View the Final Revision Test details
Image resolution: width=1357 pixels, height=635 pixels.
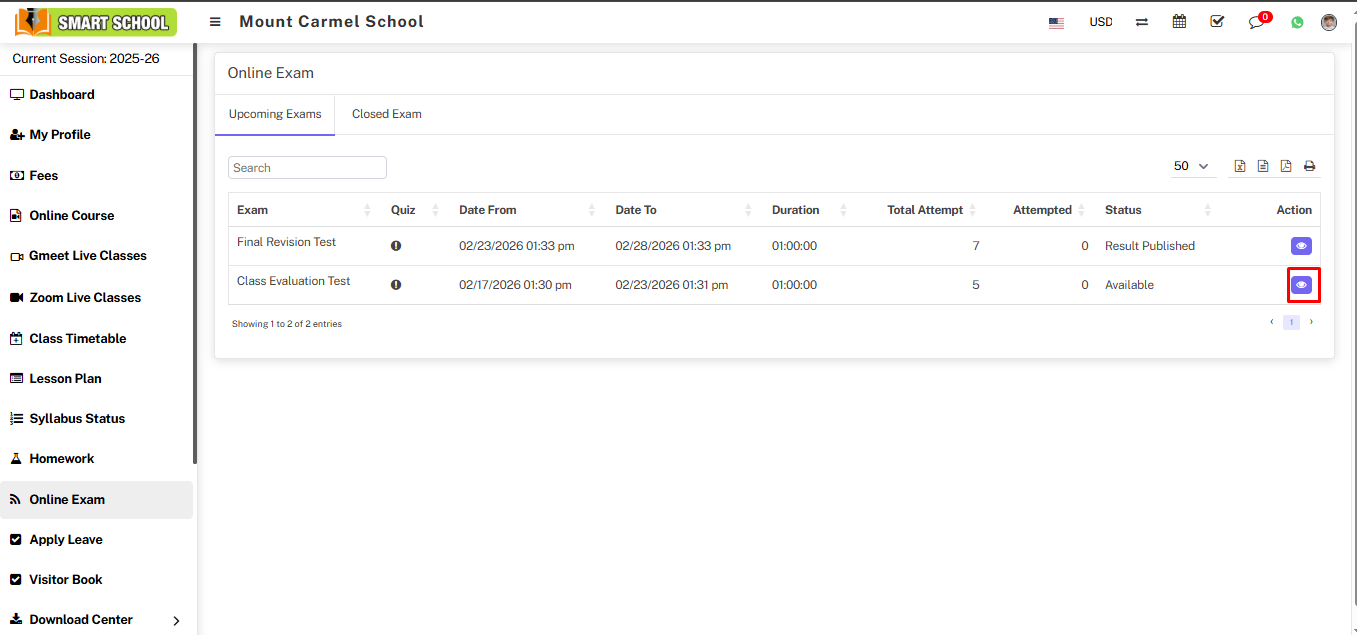1301,246
